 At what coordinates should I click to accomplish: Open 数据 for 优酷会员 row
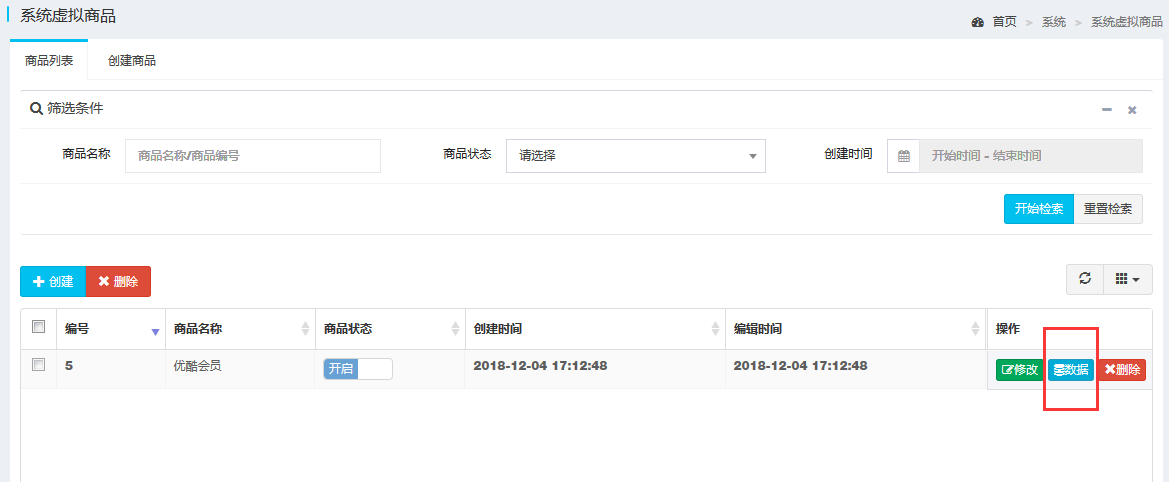point(1071,370)
